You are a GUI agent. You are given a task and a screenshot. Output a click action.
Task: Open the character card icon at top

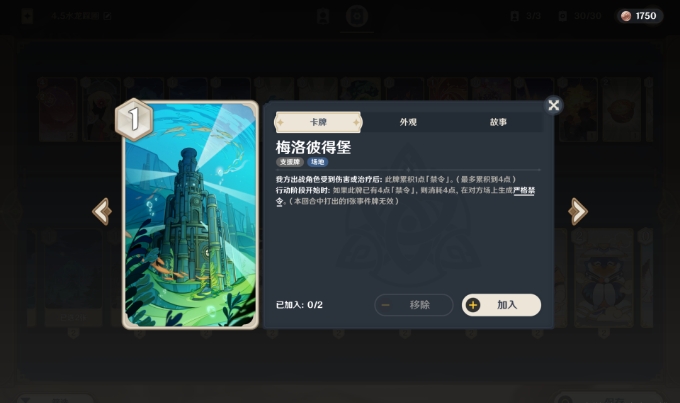tap(323, 16)
